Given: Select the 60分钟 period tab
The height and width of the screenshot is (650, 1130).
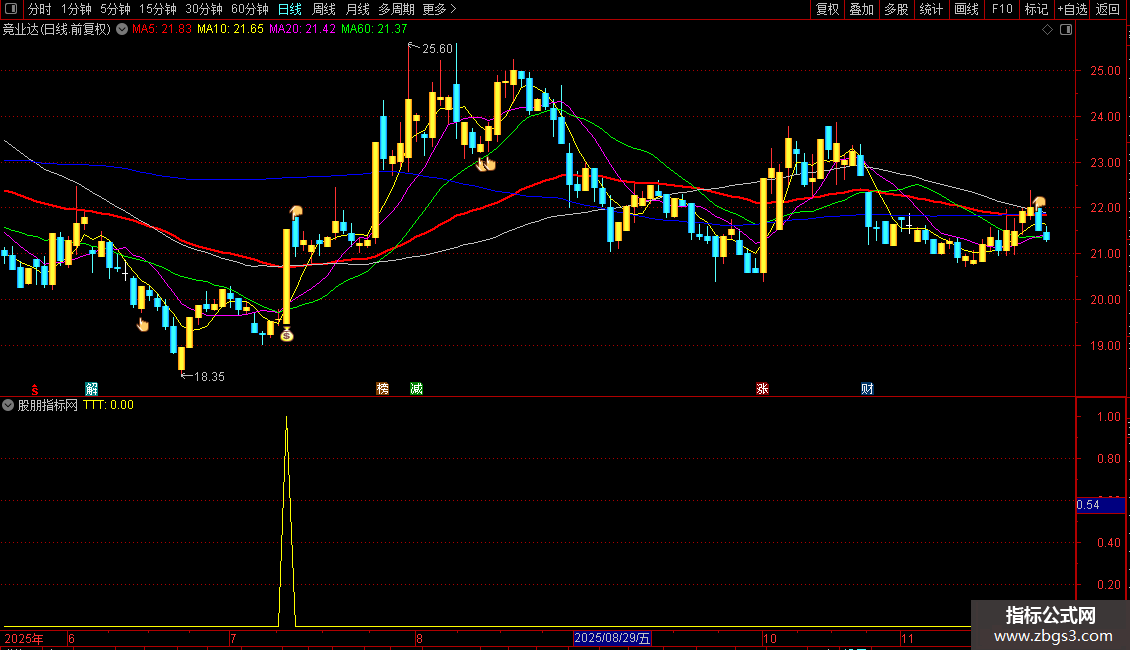Looking at the screenshot, I should point(250,9).
